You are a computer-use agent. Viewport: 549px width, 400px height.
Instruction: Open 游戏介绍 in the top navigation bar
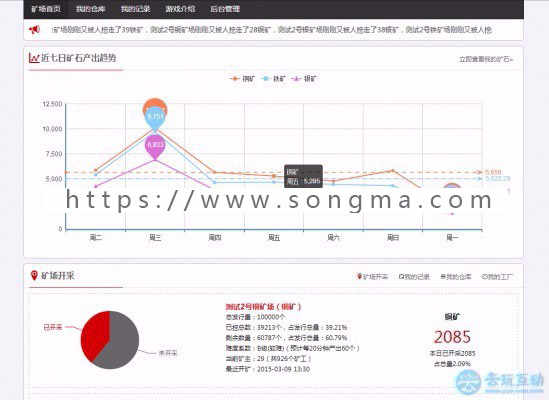180,9
